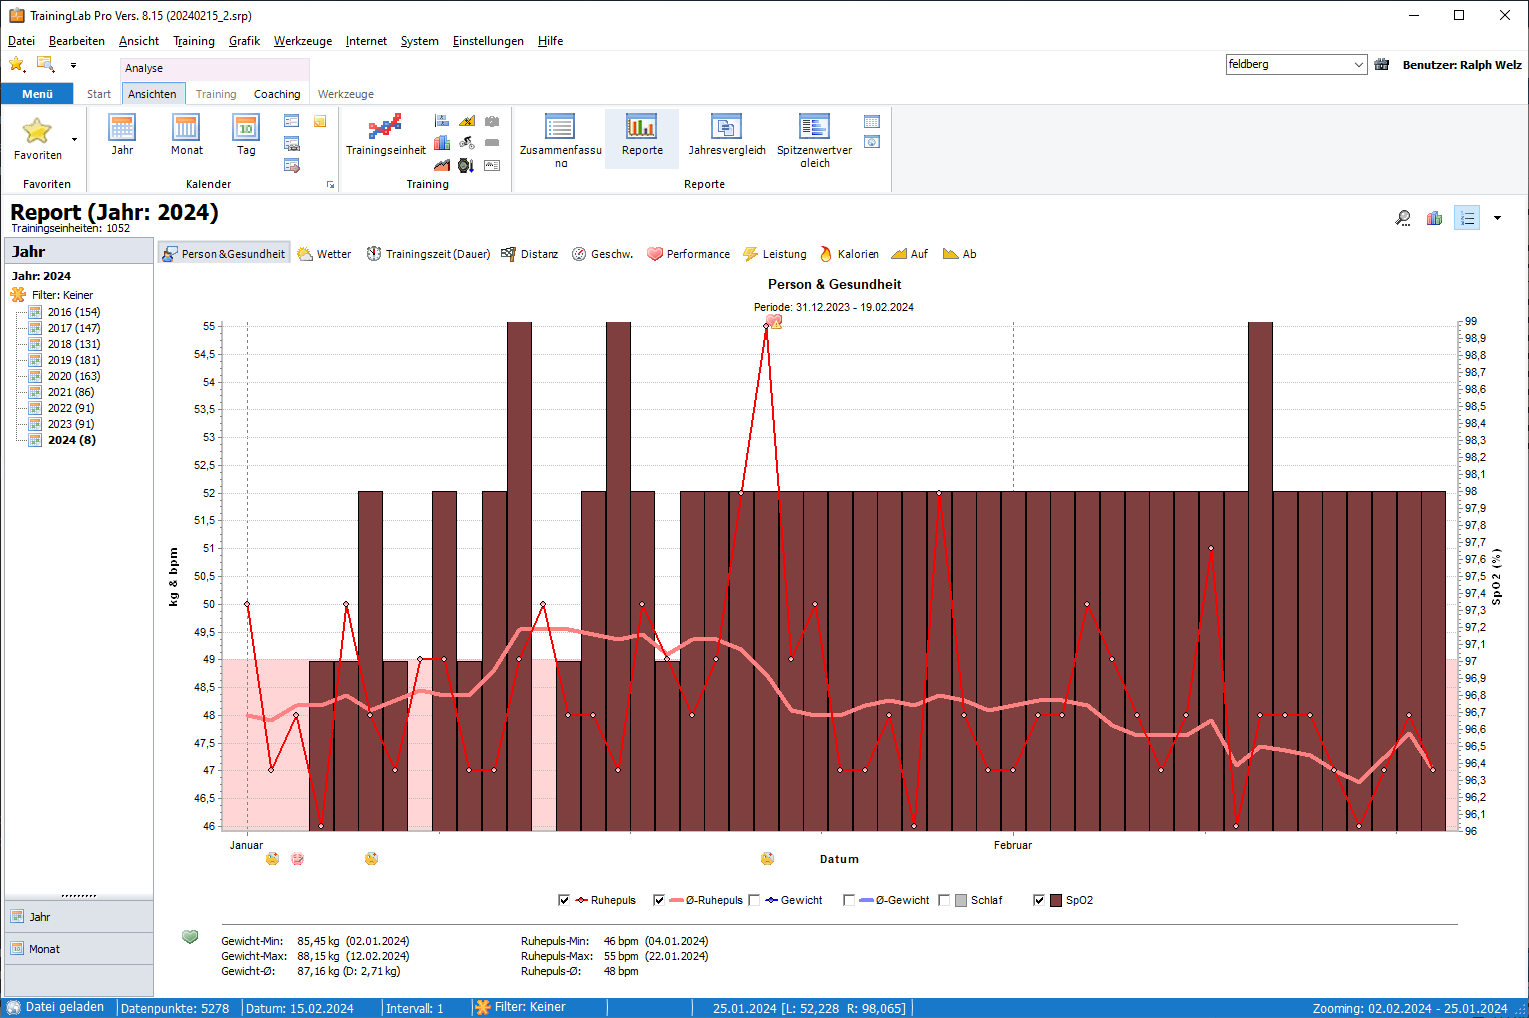Enable the Ø-Gewicht checkbox in legend
The height and width of the screenshot is (1018, 1529).
(x=849, y=900)
